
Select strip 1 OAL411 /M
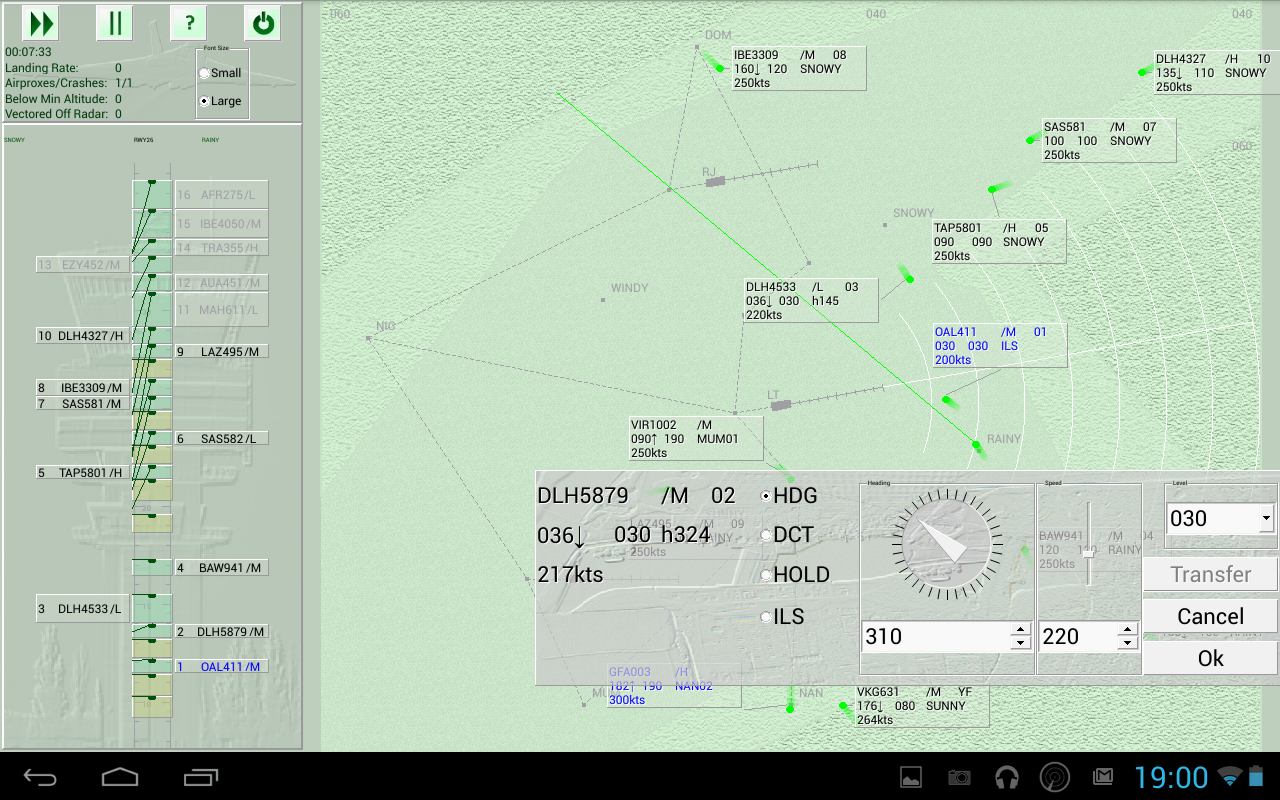tap(221, 666)
